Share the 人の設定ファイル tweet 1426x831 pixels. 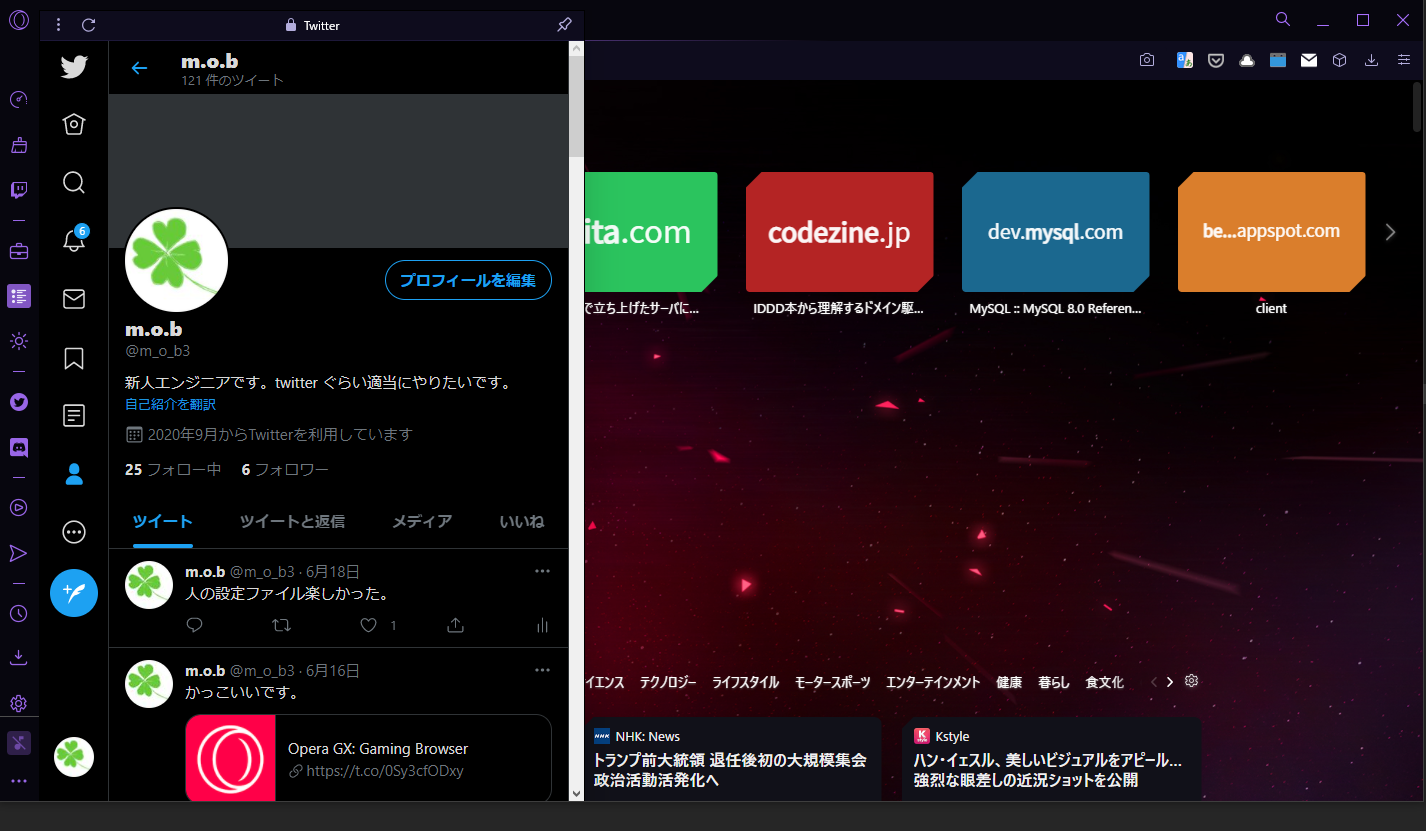click(x=455, y=625)
